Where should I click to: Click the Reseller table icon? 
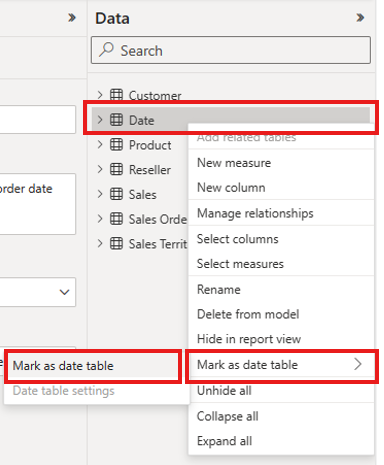(x=116, y=169)
